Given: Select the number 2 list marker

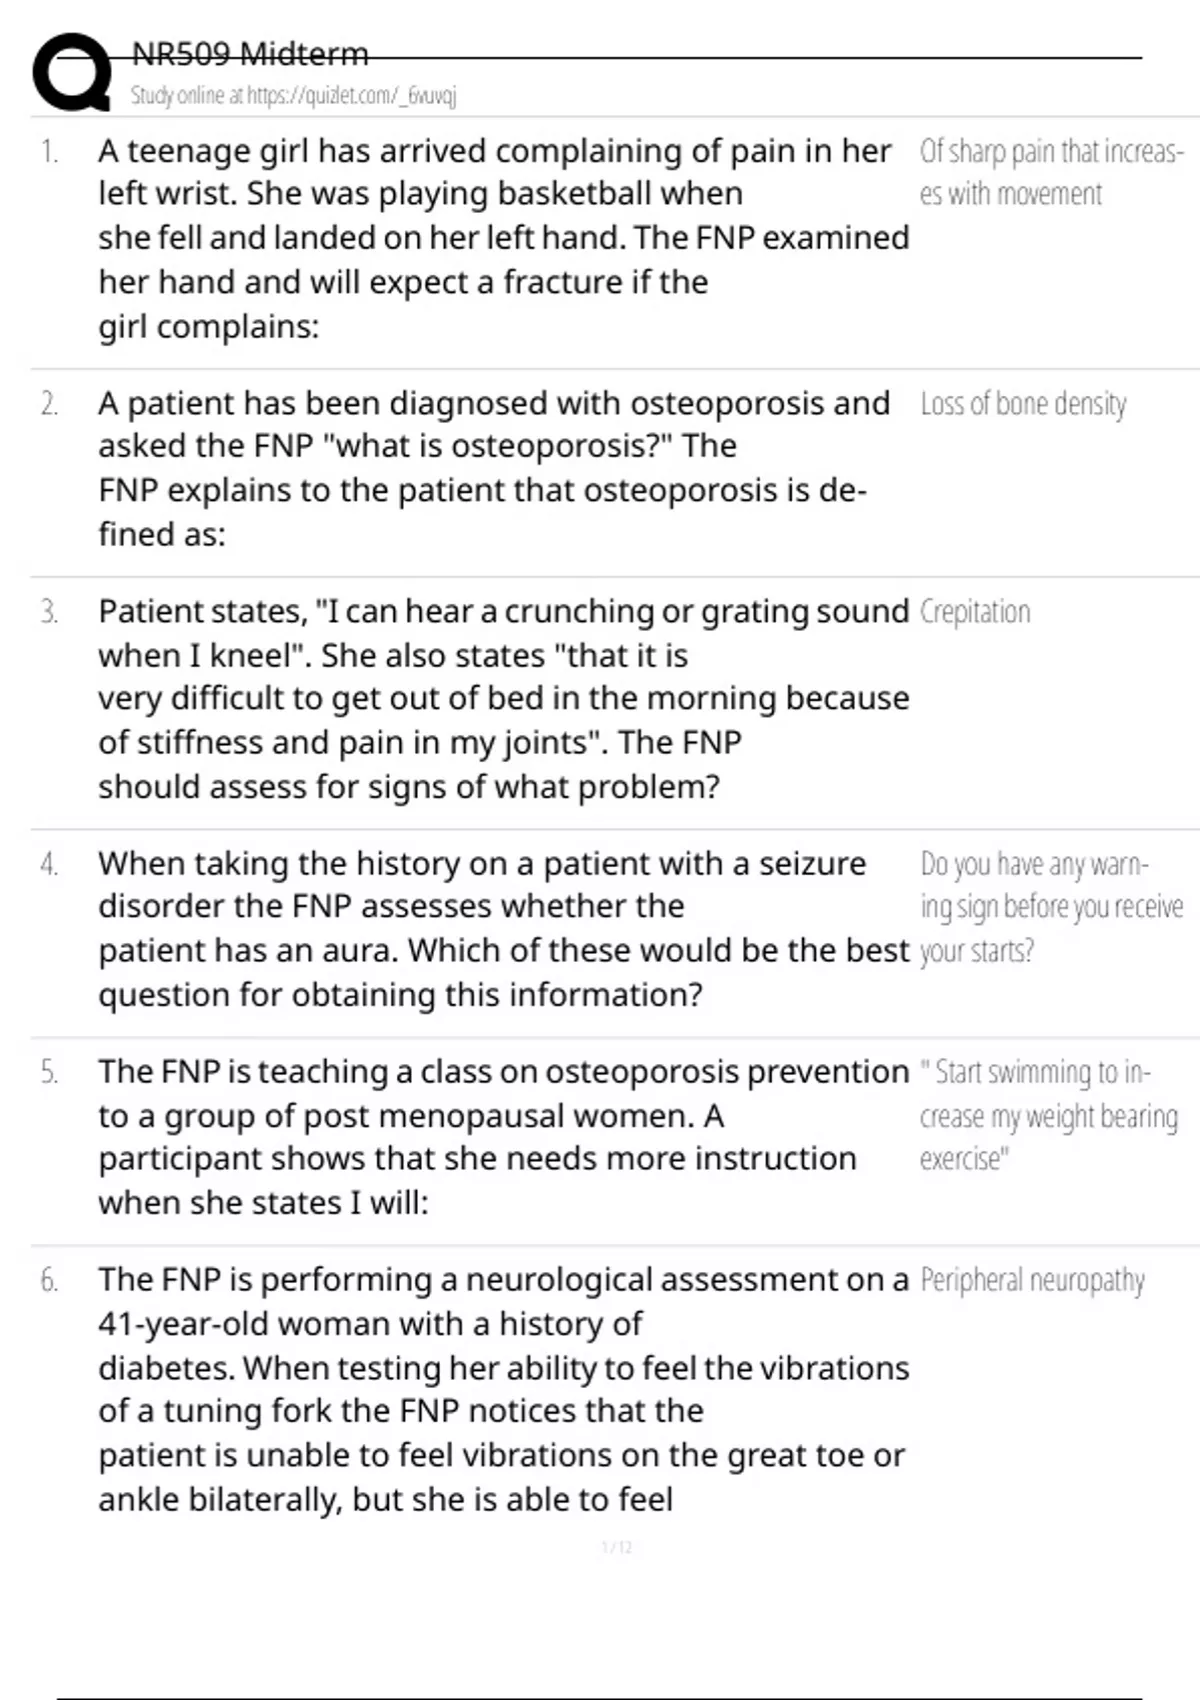Looking at the screenshot, I should click(x=49, y=403).
